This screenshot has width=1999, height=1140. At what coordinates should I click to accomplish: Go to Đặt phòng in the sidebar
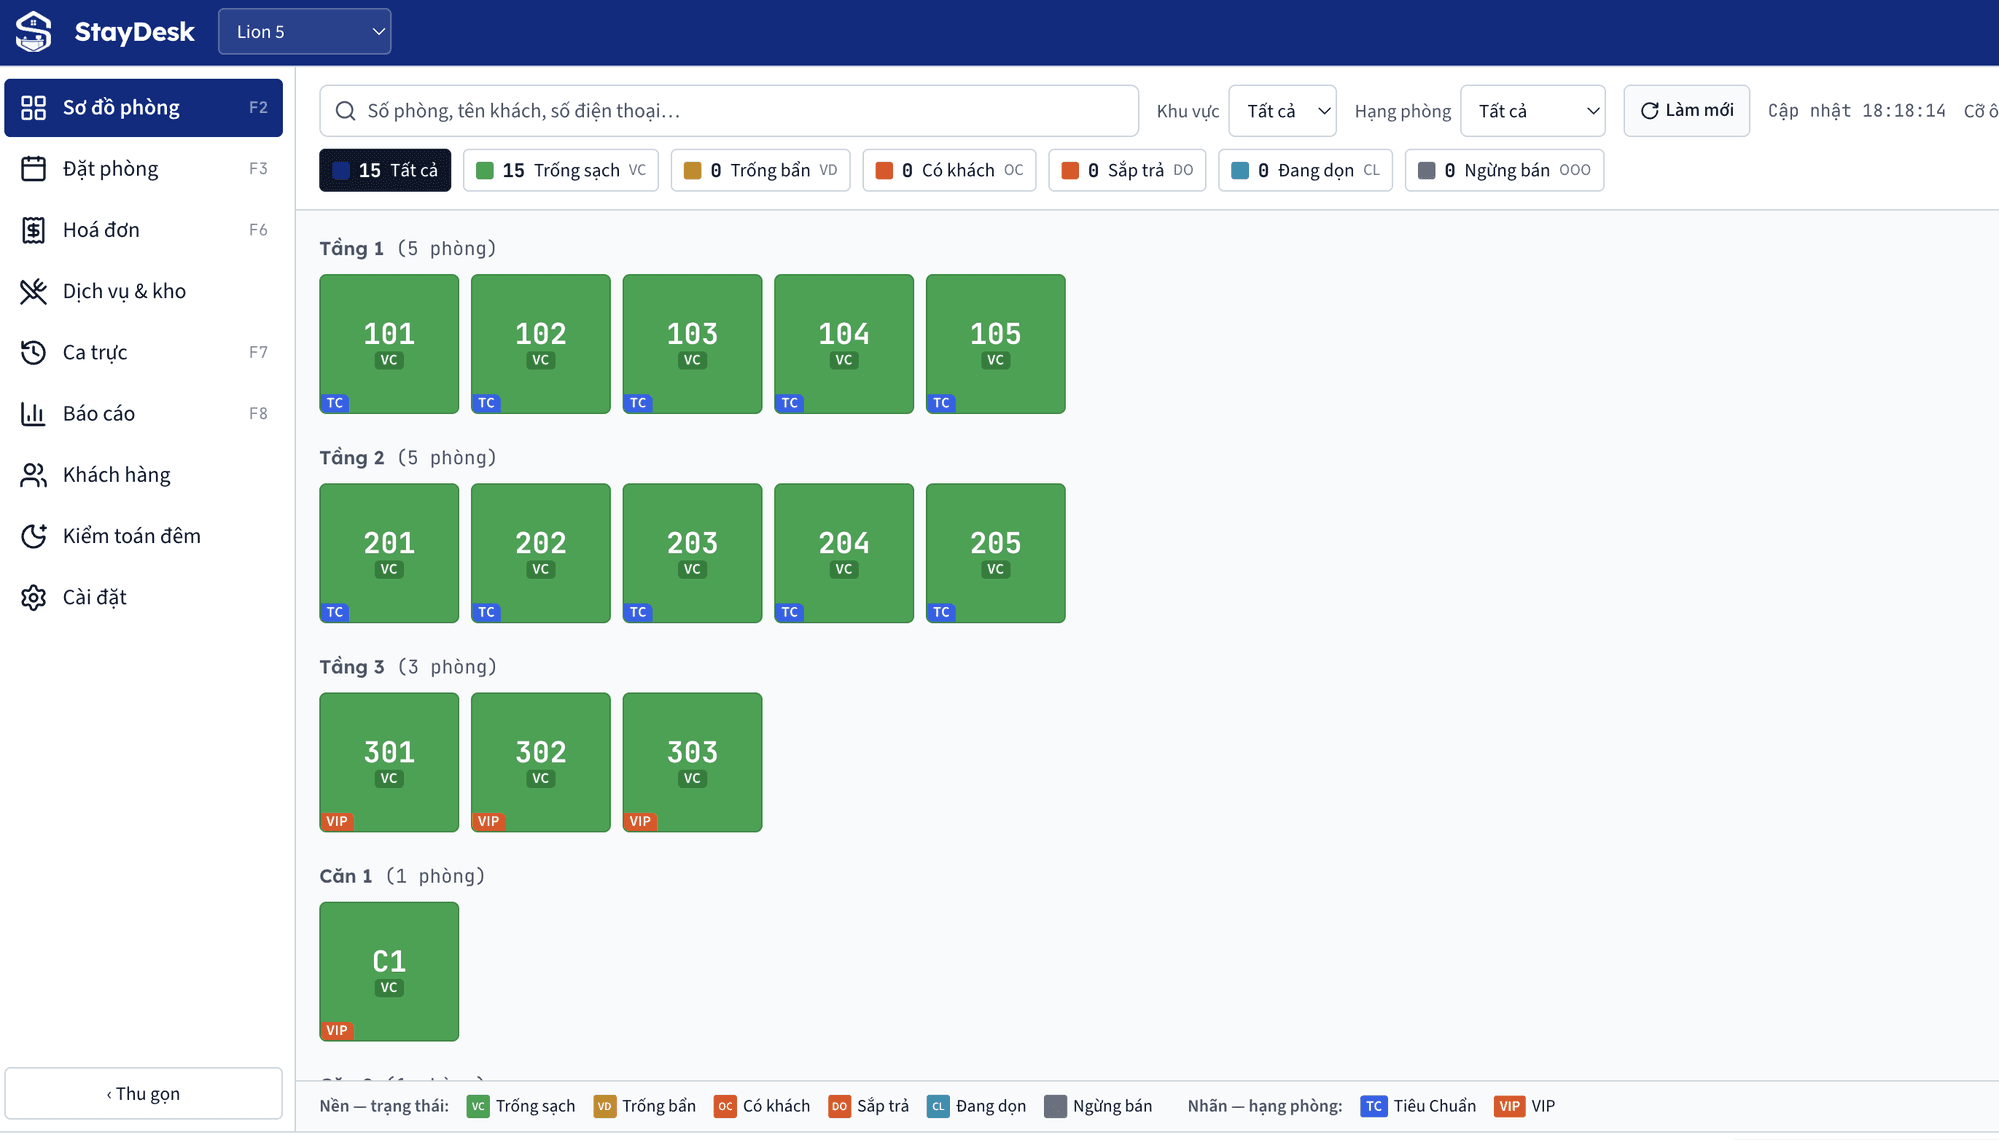pos(143,169)
